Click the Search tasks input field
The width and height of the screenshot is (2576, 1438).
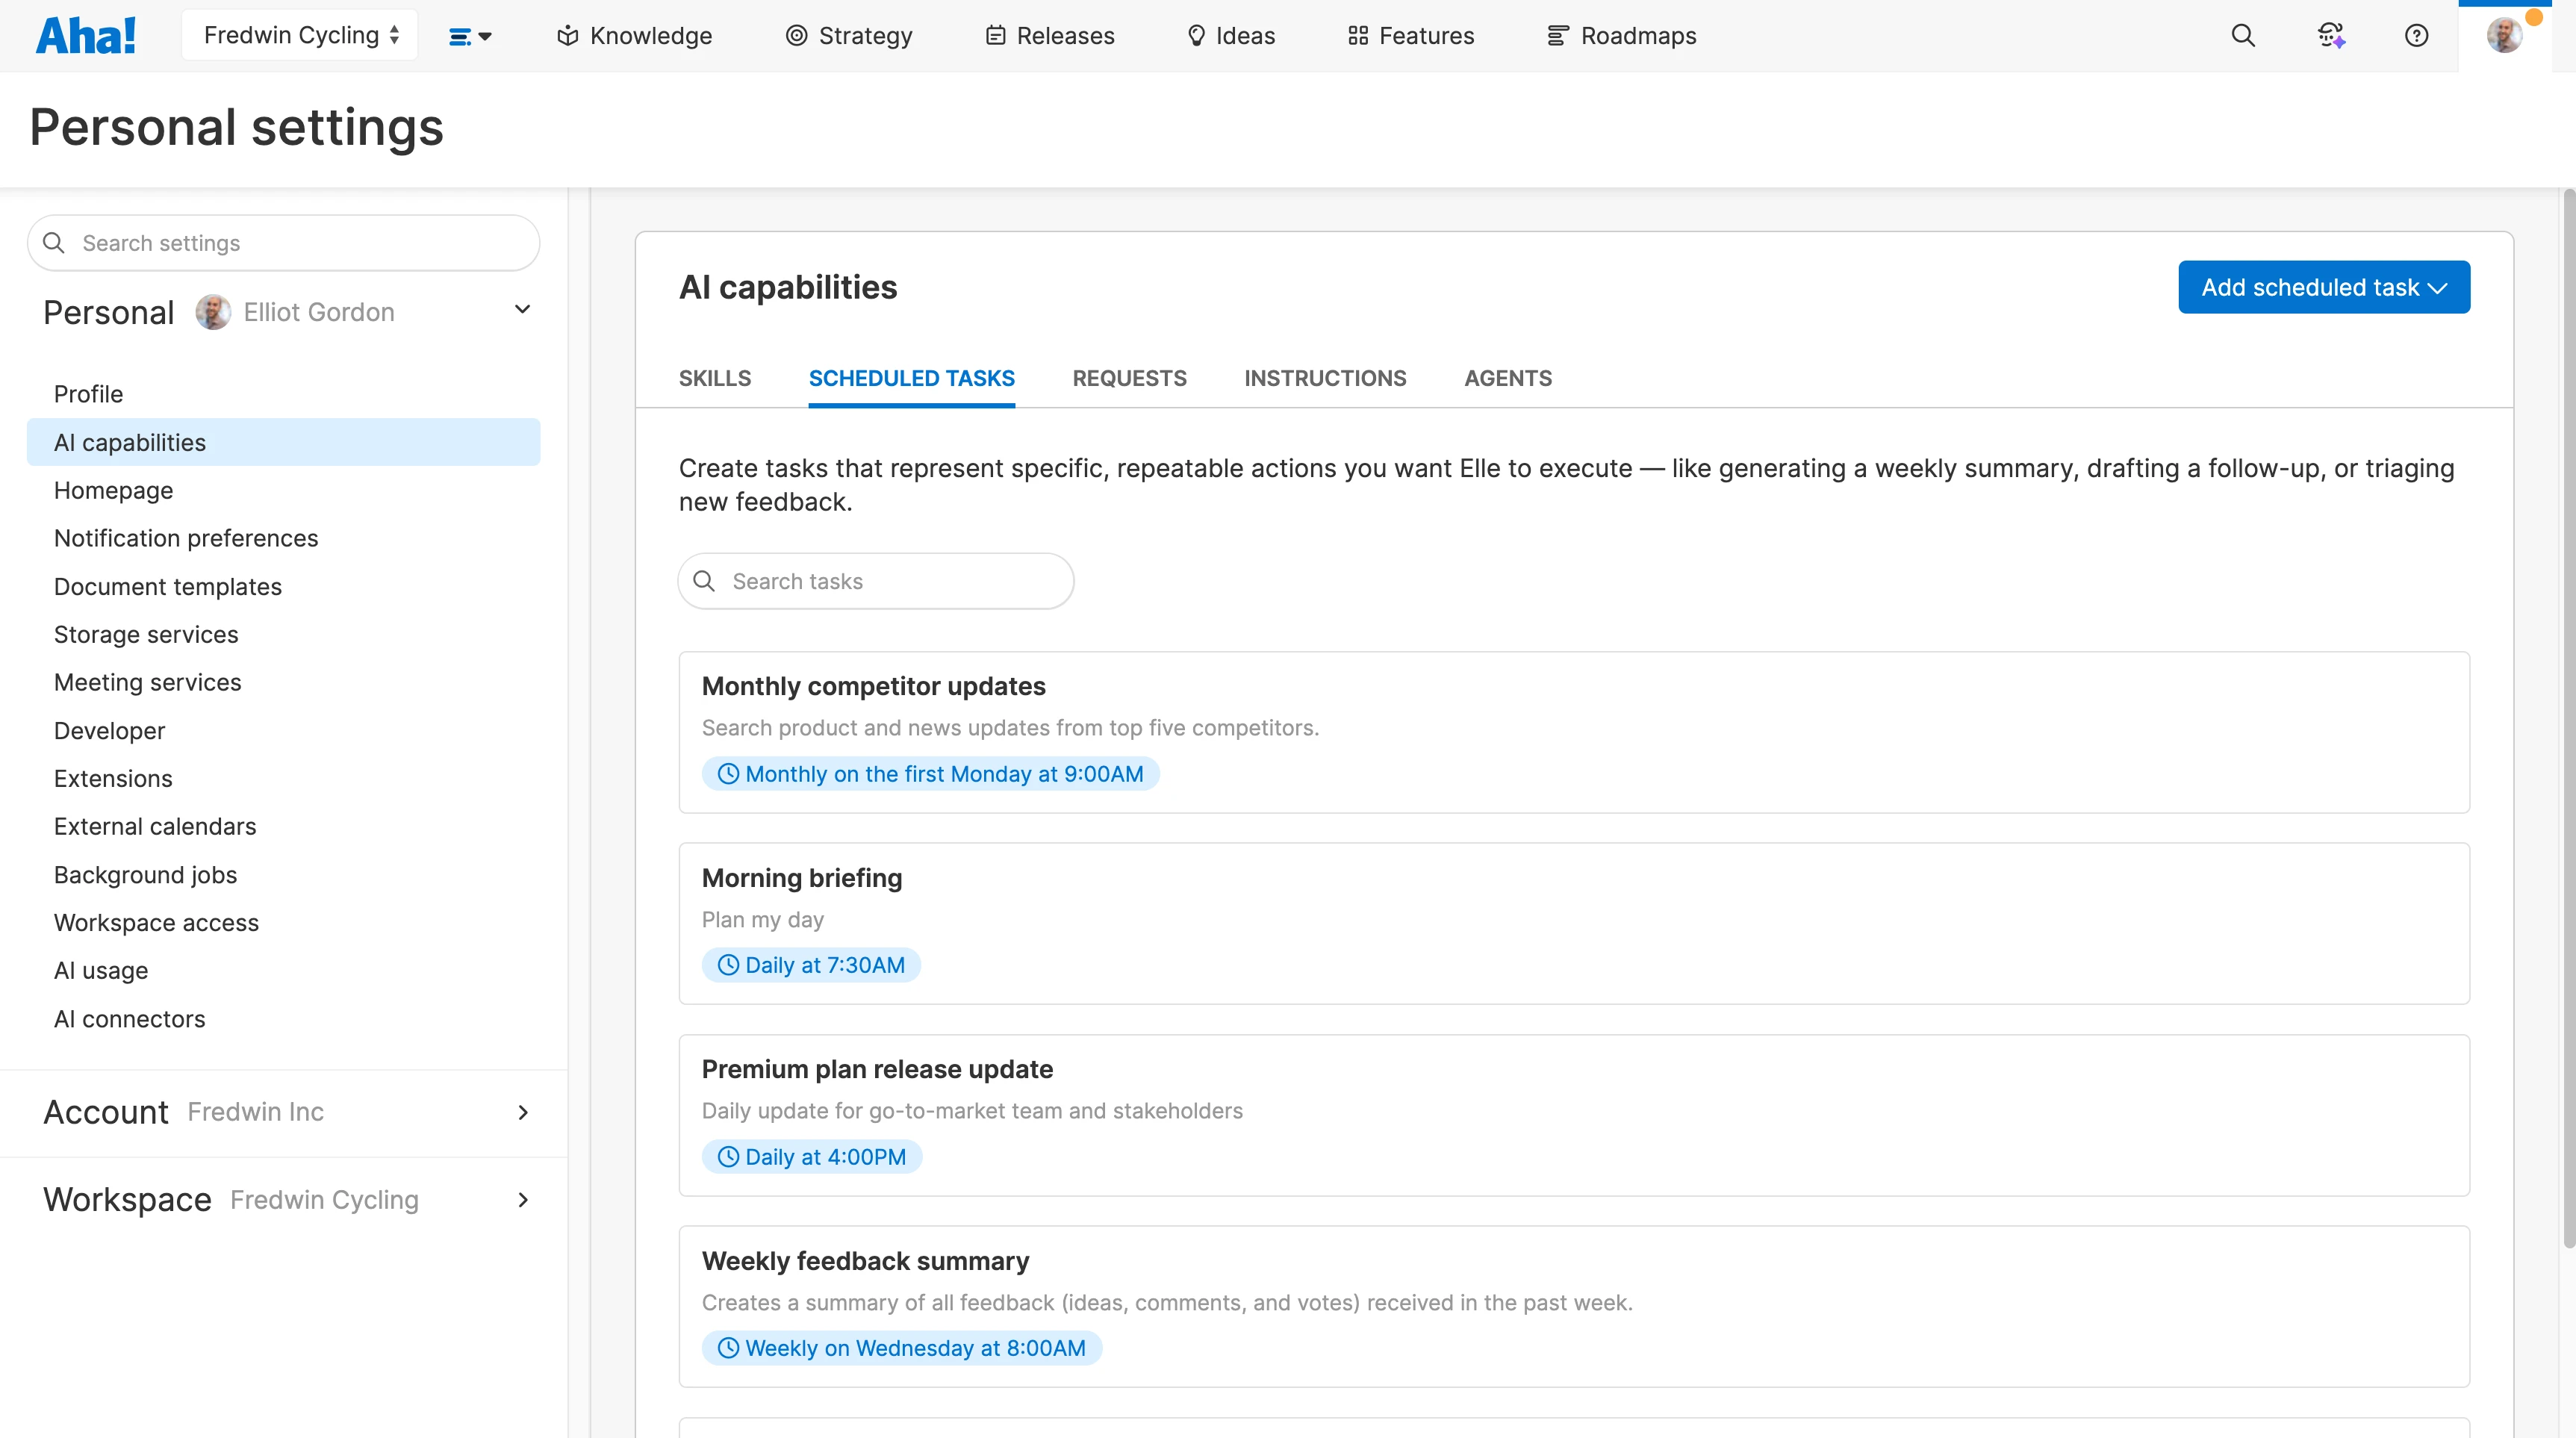[876, 581]
